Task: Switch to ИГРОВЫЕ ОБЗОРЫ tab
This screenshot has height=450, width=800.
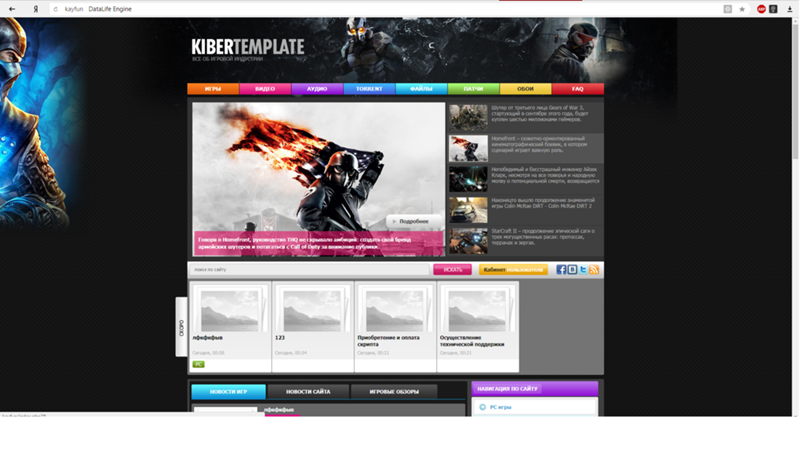Action: (394, 391)
